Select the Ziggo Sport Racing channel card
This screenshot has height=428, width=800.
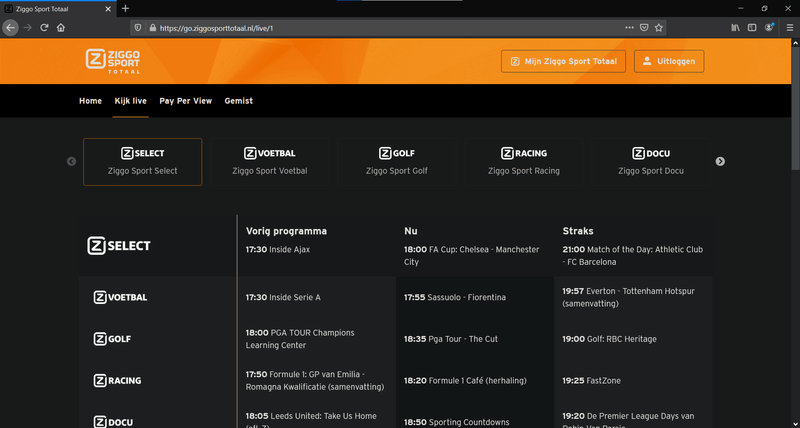click(523, 162)
